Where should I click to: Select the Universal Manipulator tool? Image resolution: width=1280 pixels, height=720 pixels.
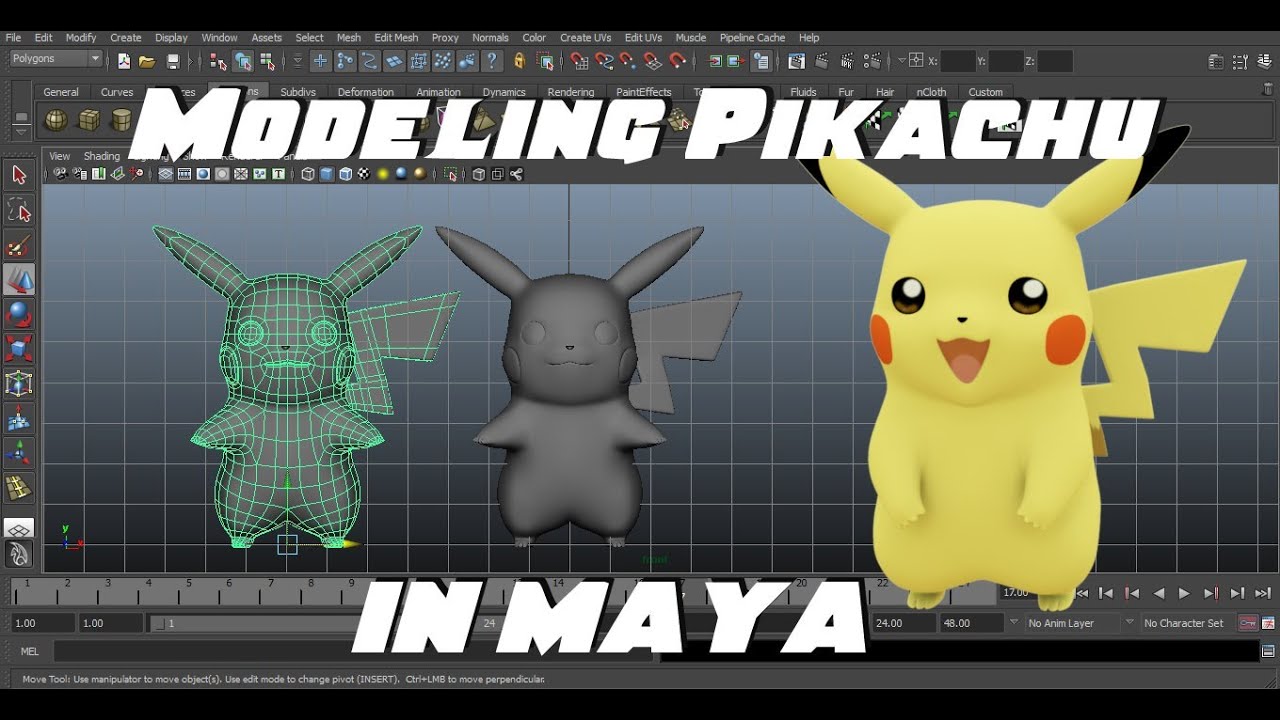pos(19,384)
